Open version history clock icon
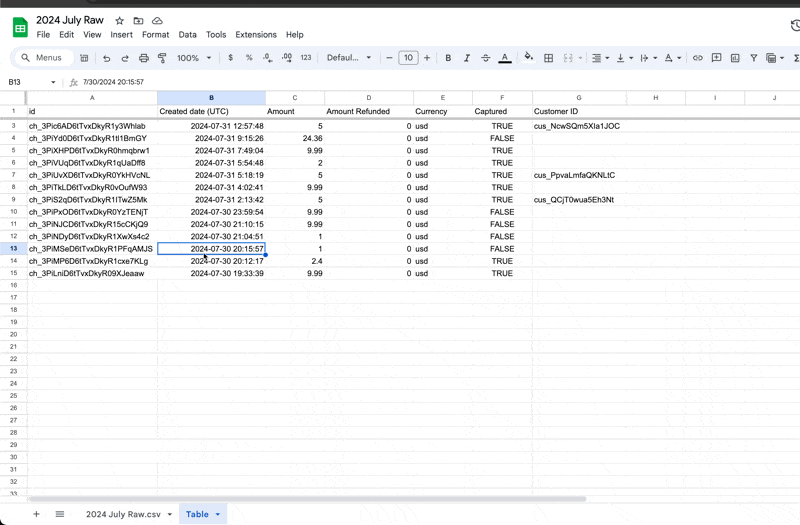Screen dimensions: 800x525 [795, 26]
